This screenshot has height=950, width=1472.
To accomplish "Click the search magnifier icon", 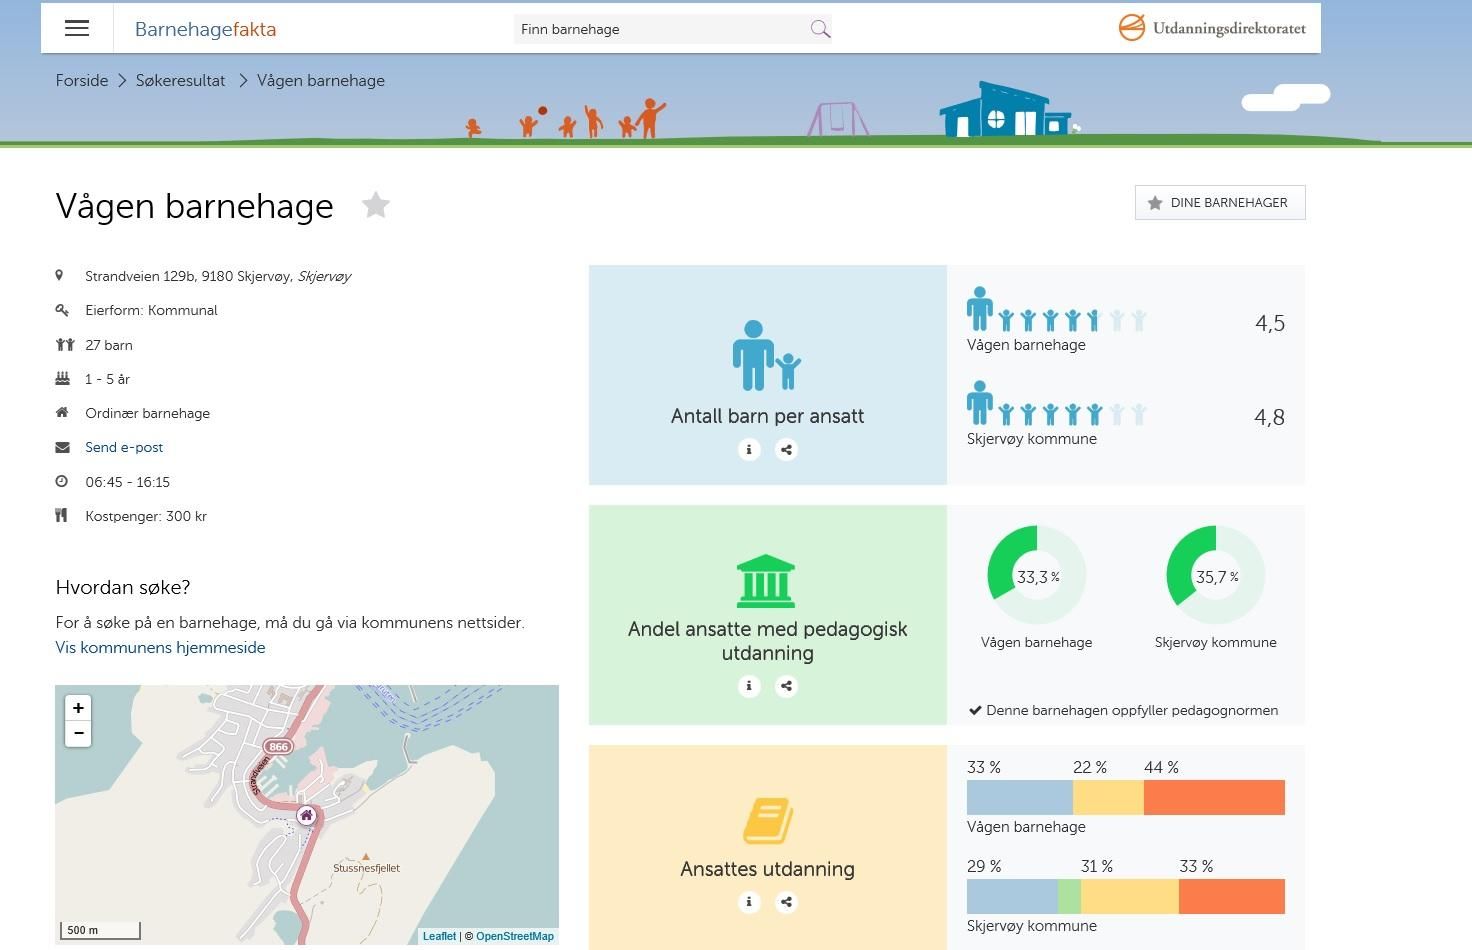I will pos(820,29).
